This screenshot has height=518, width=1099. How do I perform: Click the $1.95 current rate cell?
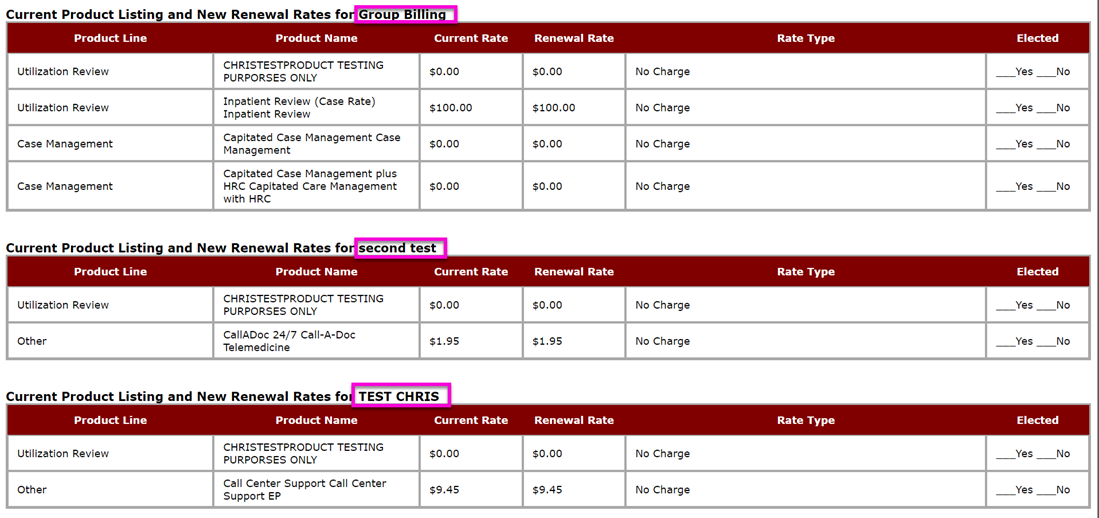[x=444, y=342]
